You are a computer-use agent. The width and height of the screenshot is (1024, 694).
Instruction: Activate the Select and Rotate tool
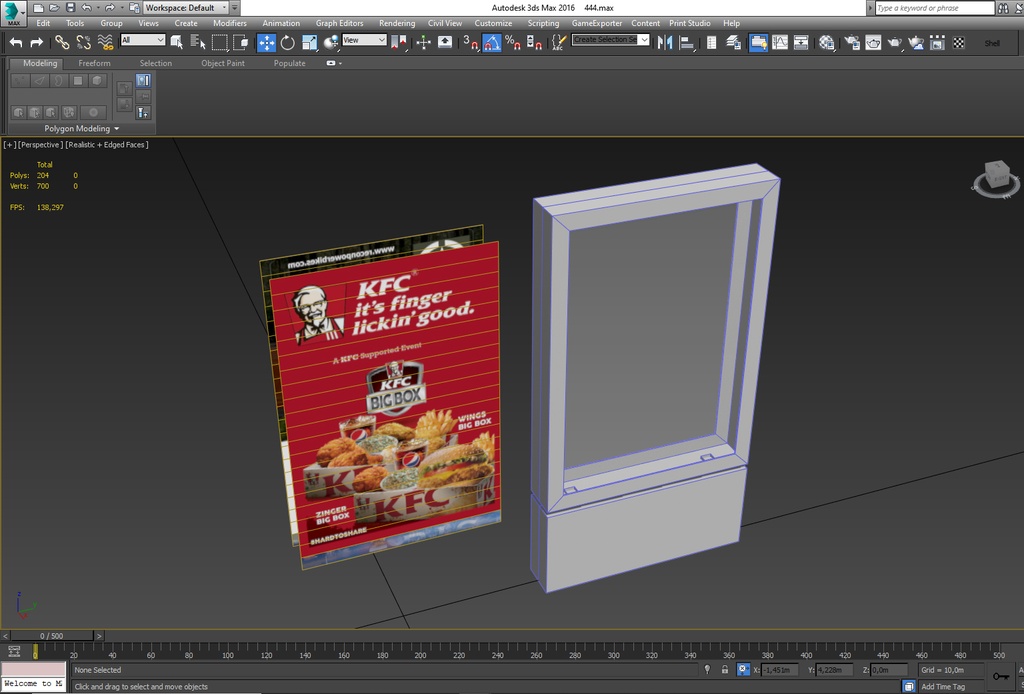pyautogui.click(x=288, y=42)
